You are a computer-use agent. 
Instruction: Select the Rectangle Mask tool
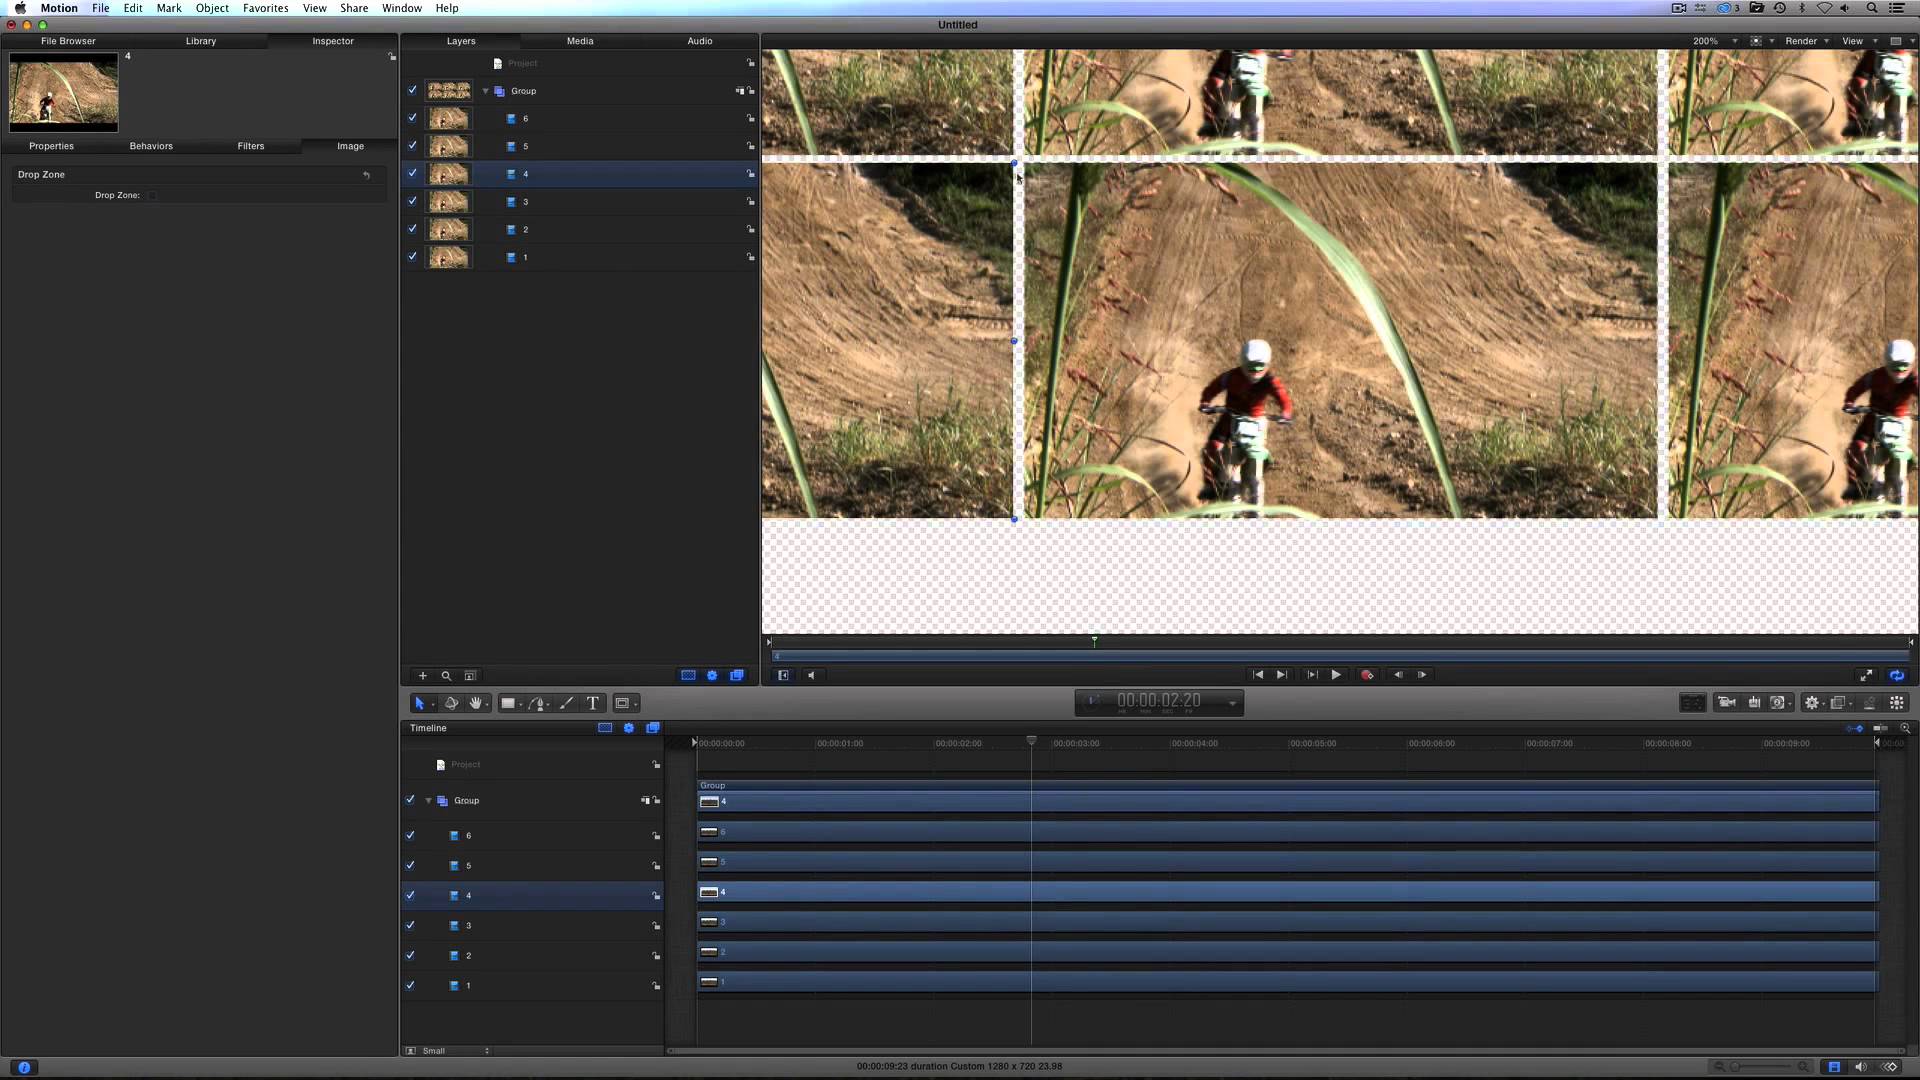[622, 703]
